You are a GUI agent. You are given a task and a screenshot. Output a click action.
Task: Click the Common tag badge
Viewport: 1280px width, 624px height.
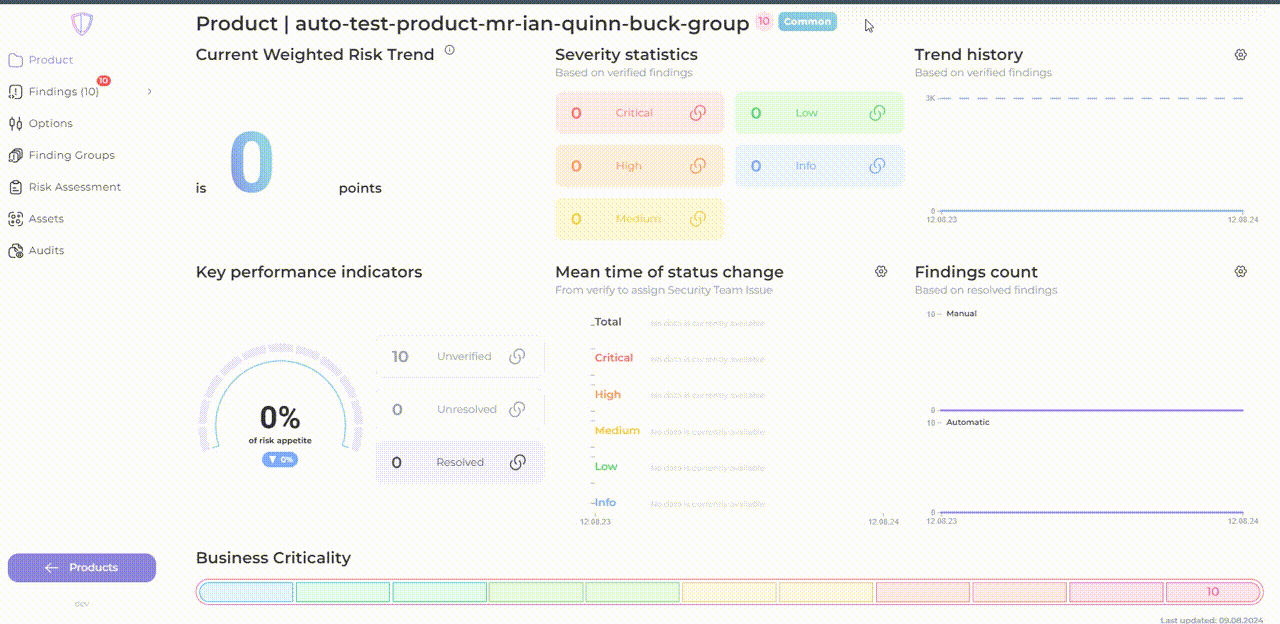(x=807, y=22)
